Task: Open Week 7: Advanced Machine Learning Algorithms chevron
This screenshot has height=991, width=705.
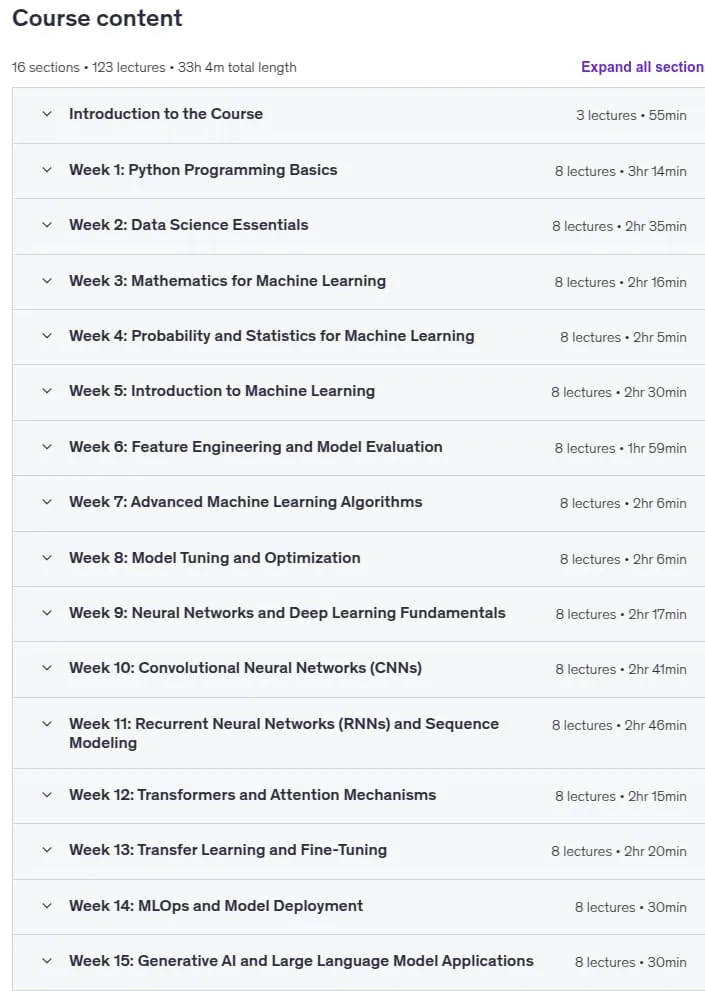Action: [47, 502]
